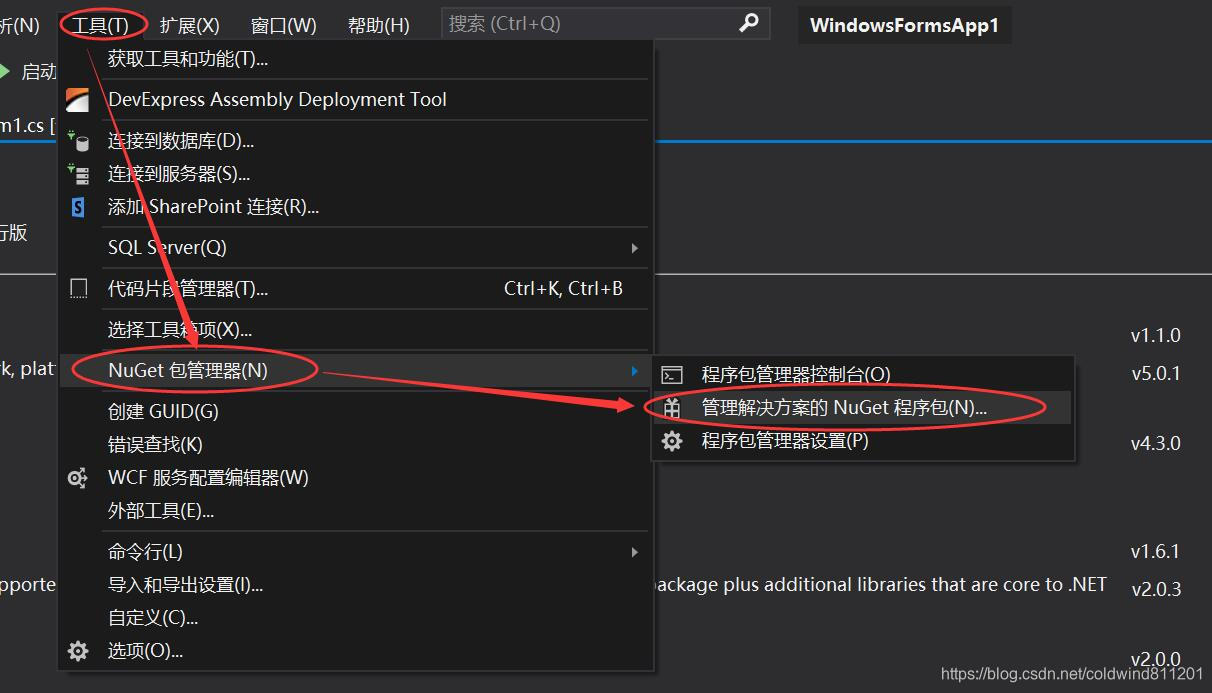Open the 帮助(H) menu

(x=379, y=25)
